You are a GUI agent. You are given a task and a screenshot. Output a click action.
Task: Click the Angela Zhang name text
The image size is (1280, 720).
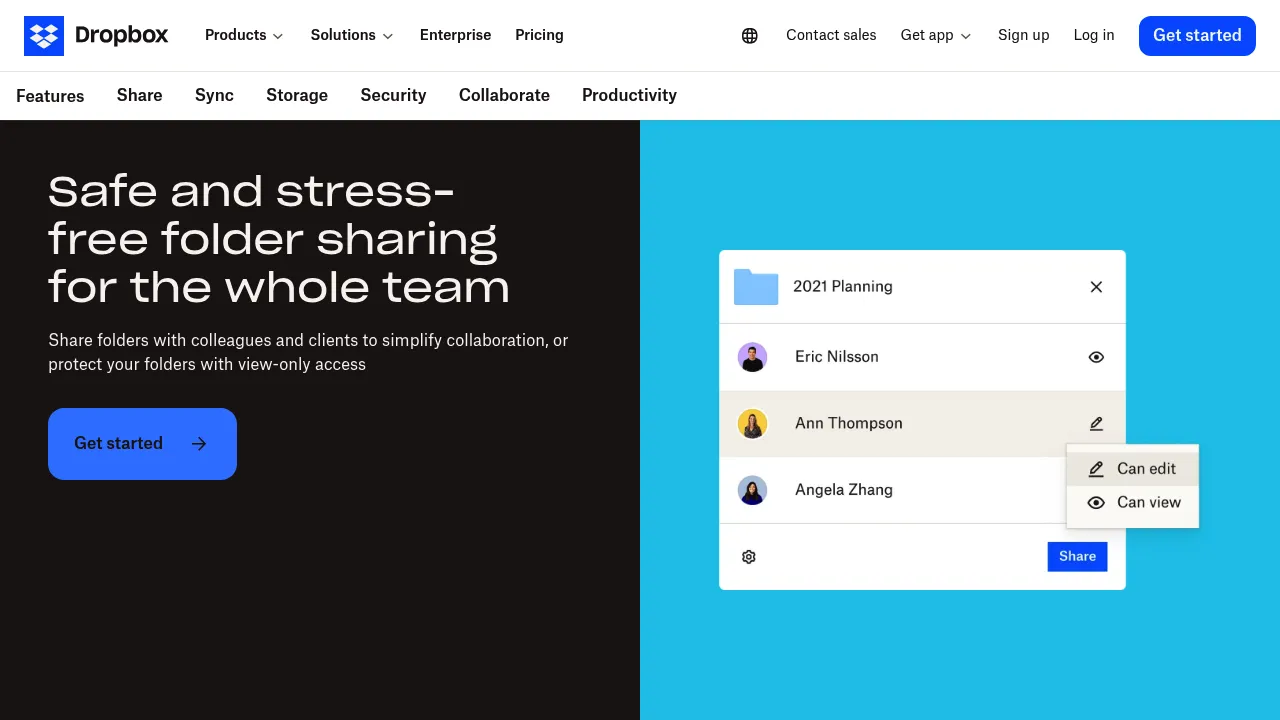point(844,490)
